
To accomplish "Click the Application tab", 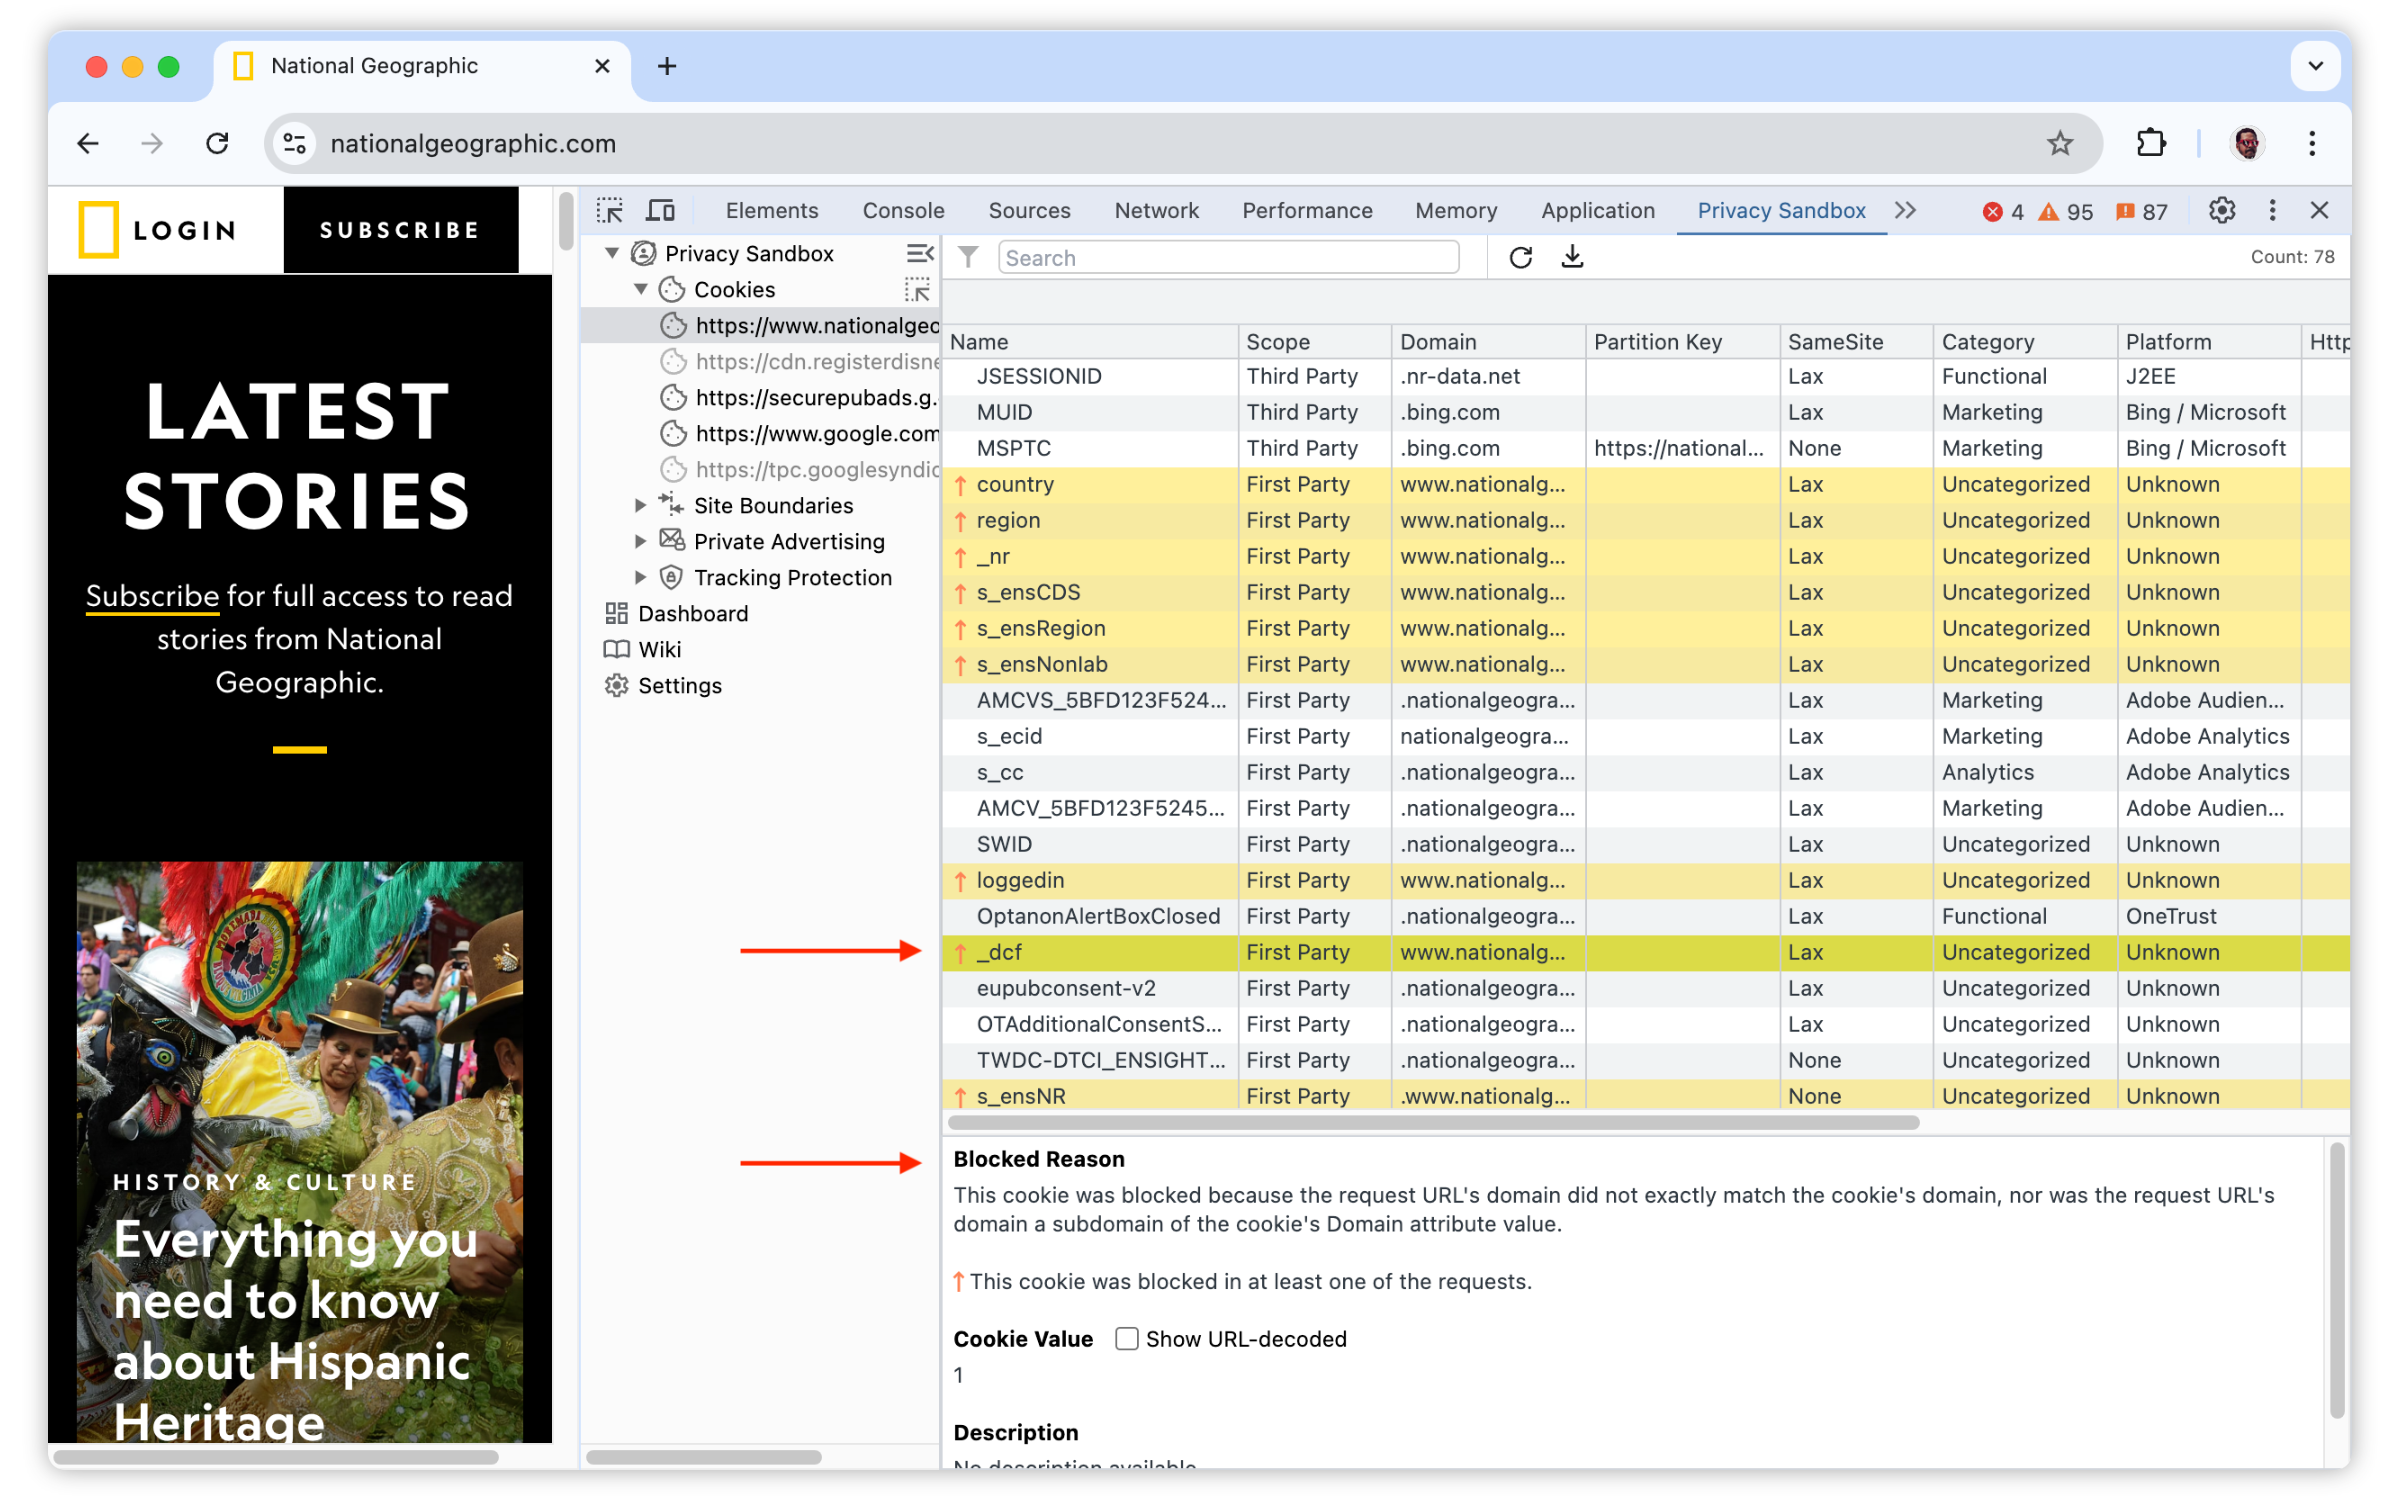I will click(1597, 207).
